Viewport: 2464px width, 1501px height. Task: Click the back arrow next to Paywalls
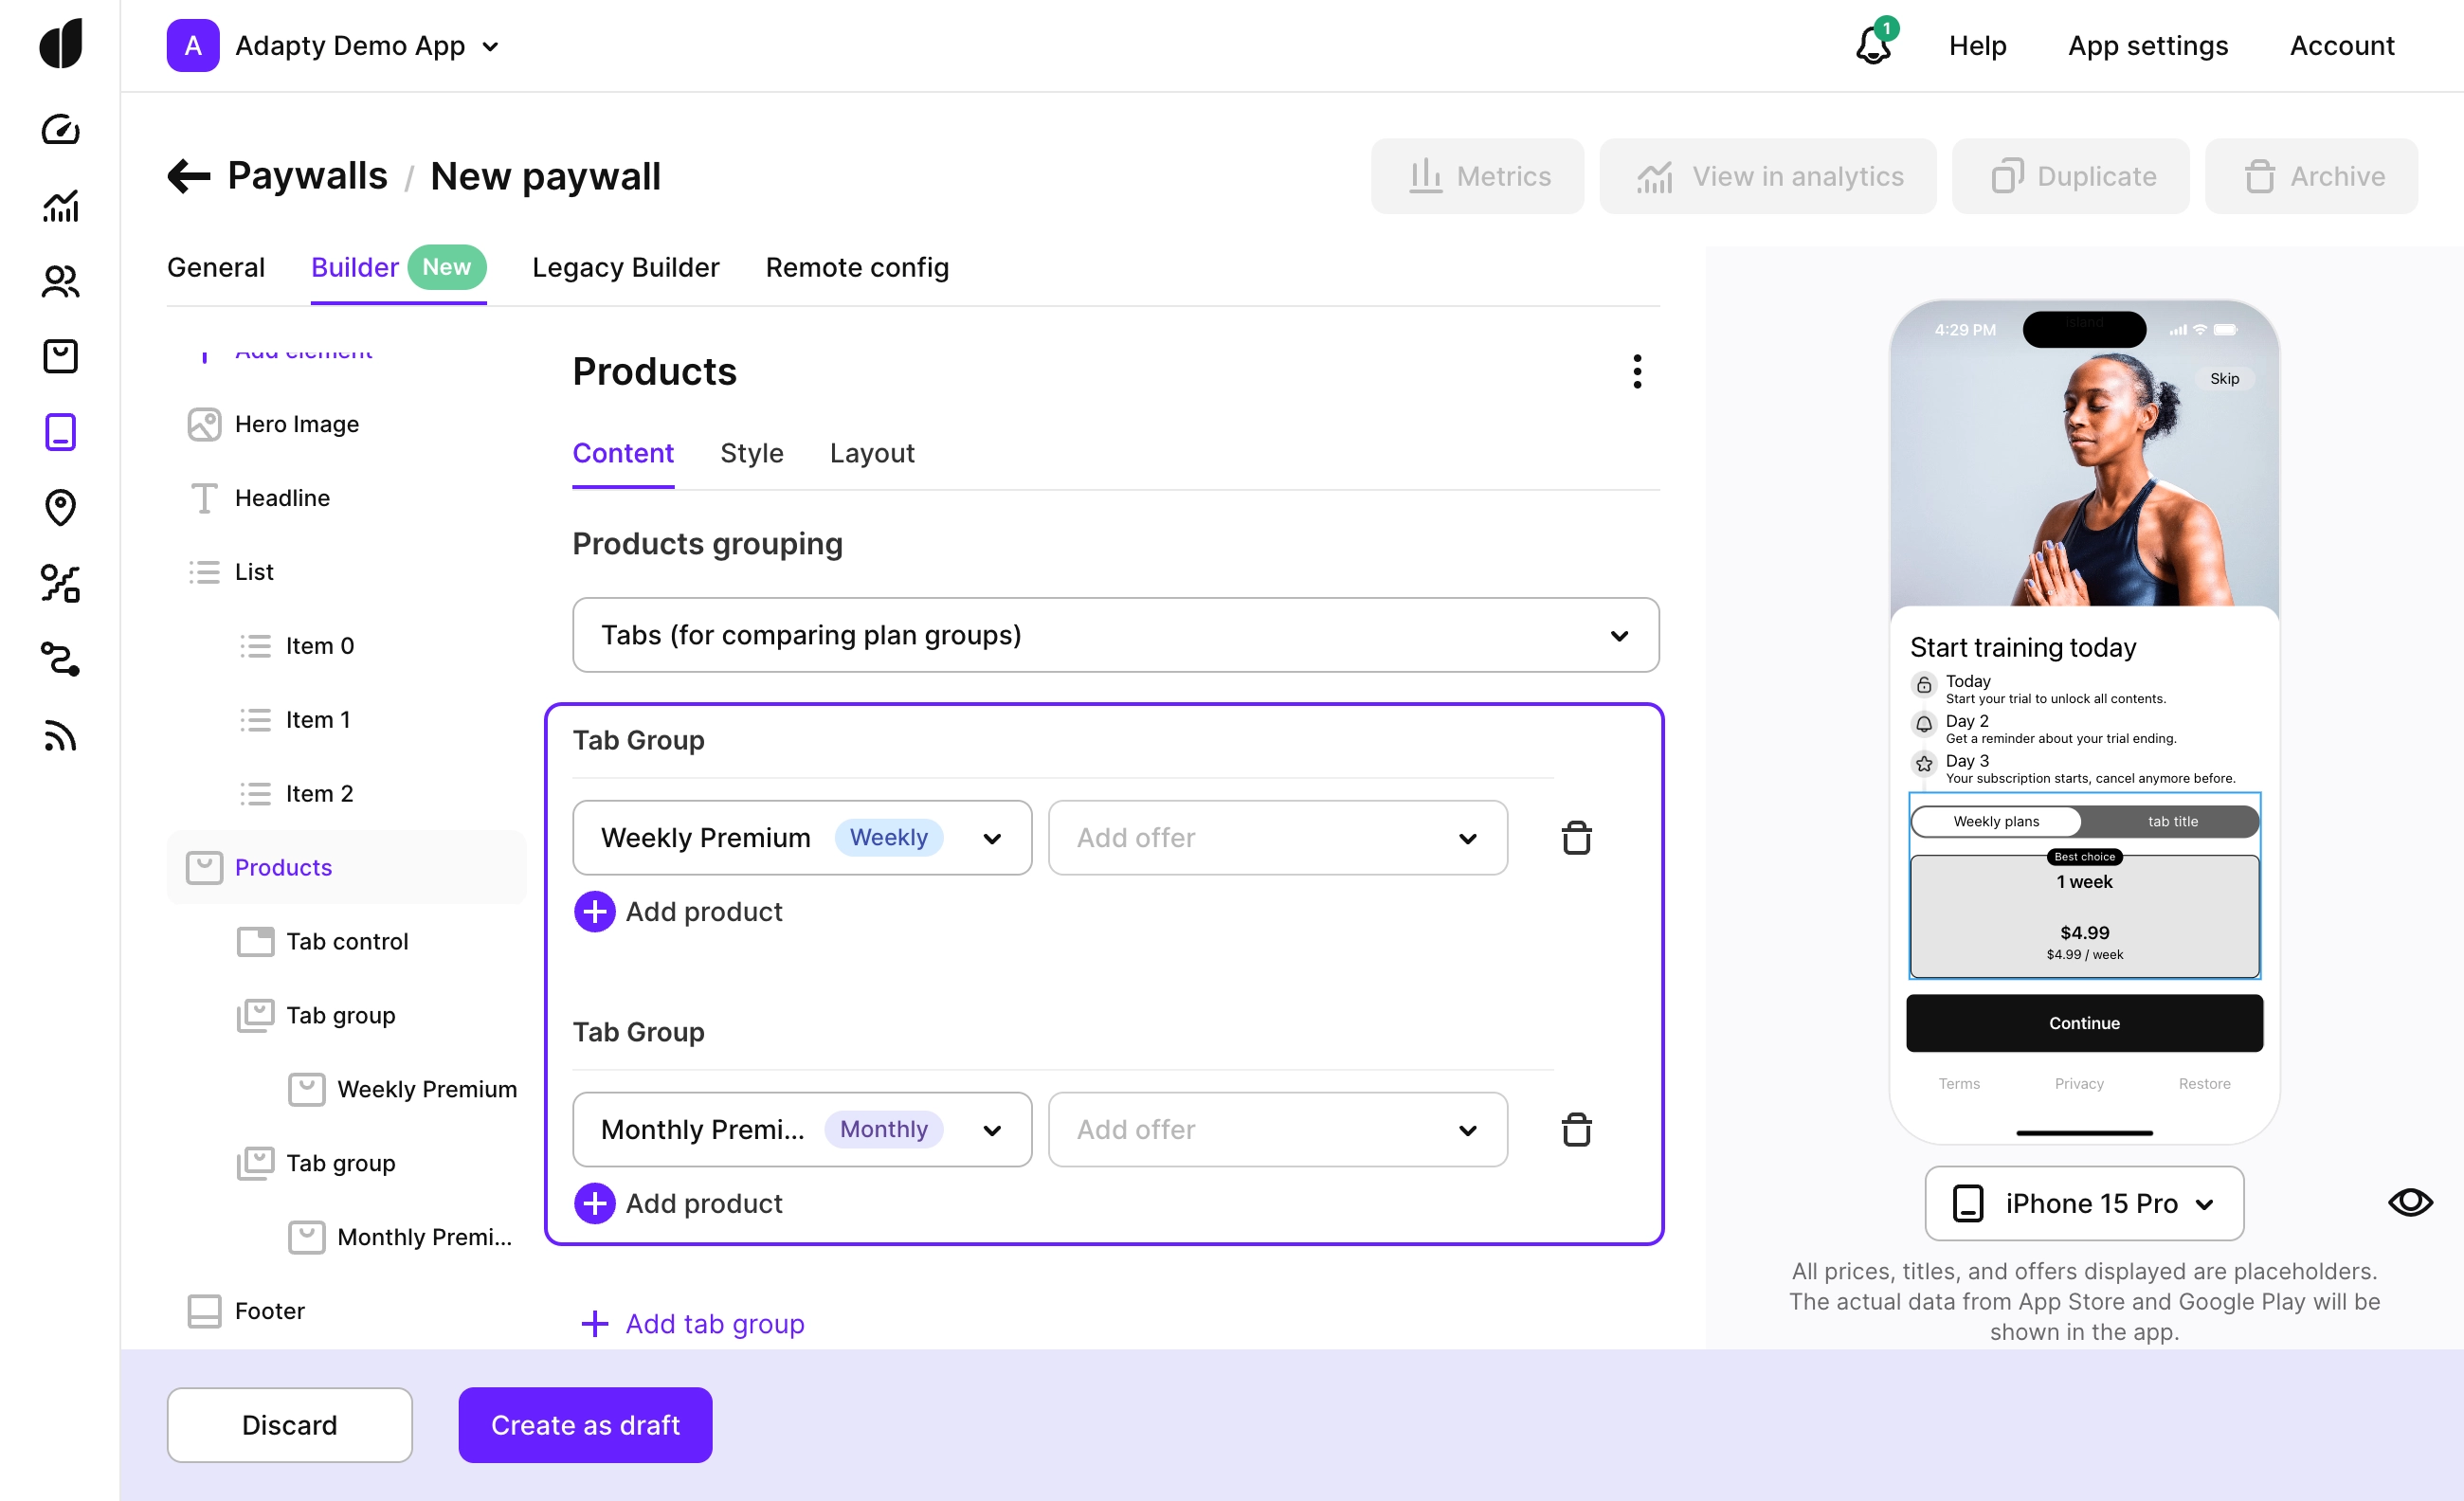point(188,176)
